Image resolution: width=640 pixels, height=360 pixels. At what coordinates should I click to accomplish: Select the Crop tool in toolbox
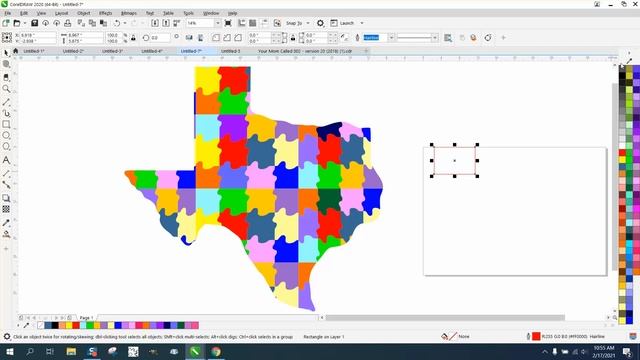click(x=6, y=77)
